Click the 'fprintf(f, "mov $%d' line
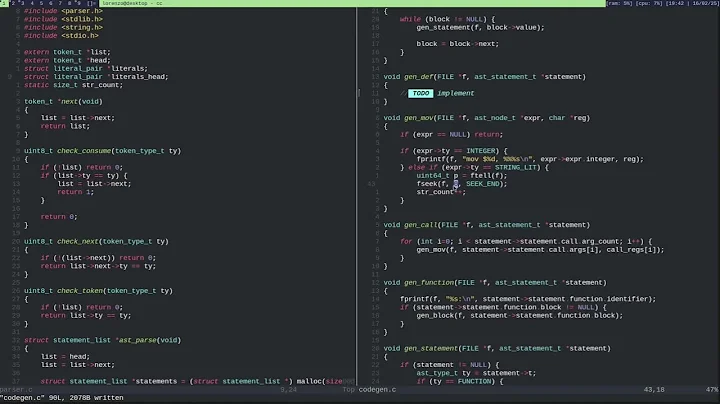 (x=530, y=159)
